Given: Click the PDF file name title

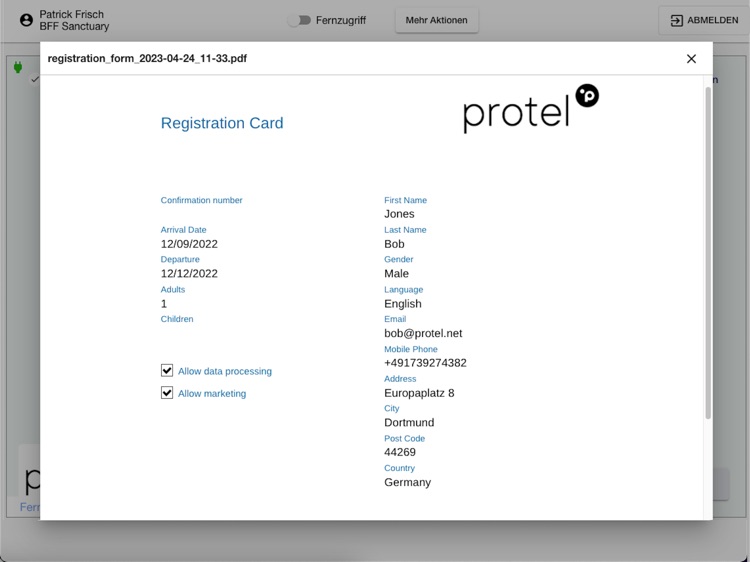Looking at the screenshot, I should click(147, 58).
